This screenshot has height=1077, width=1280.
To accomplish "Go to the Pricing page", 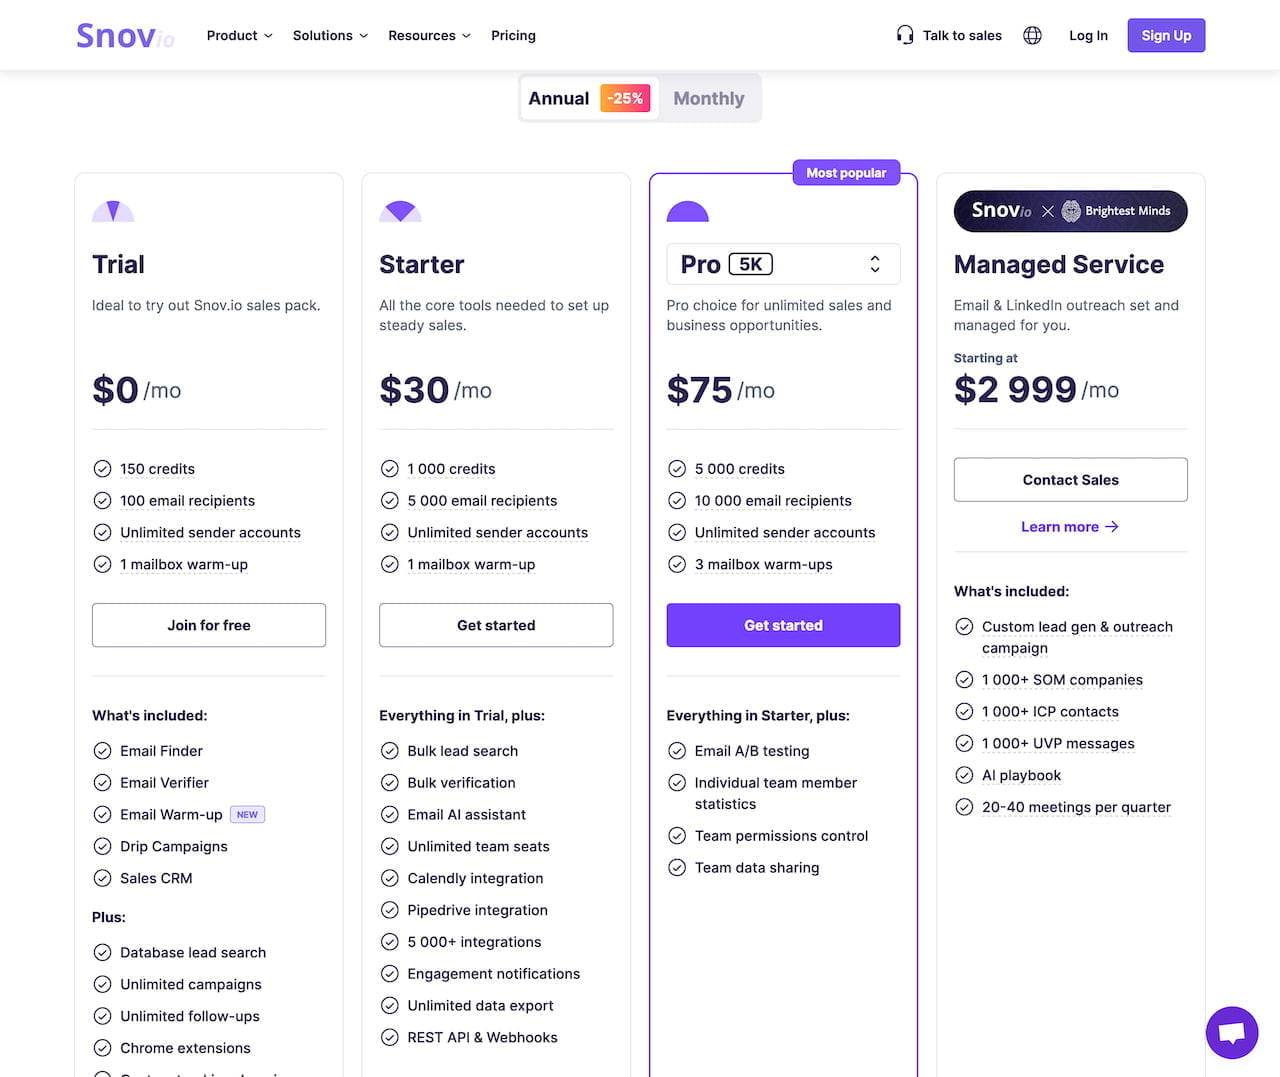I will point(513,36).
